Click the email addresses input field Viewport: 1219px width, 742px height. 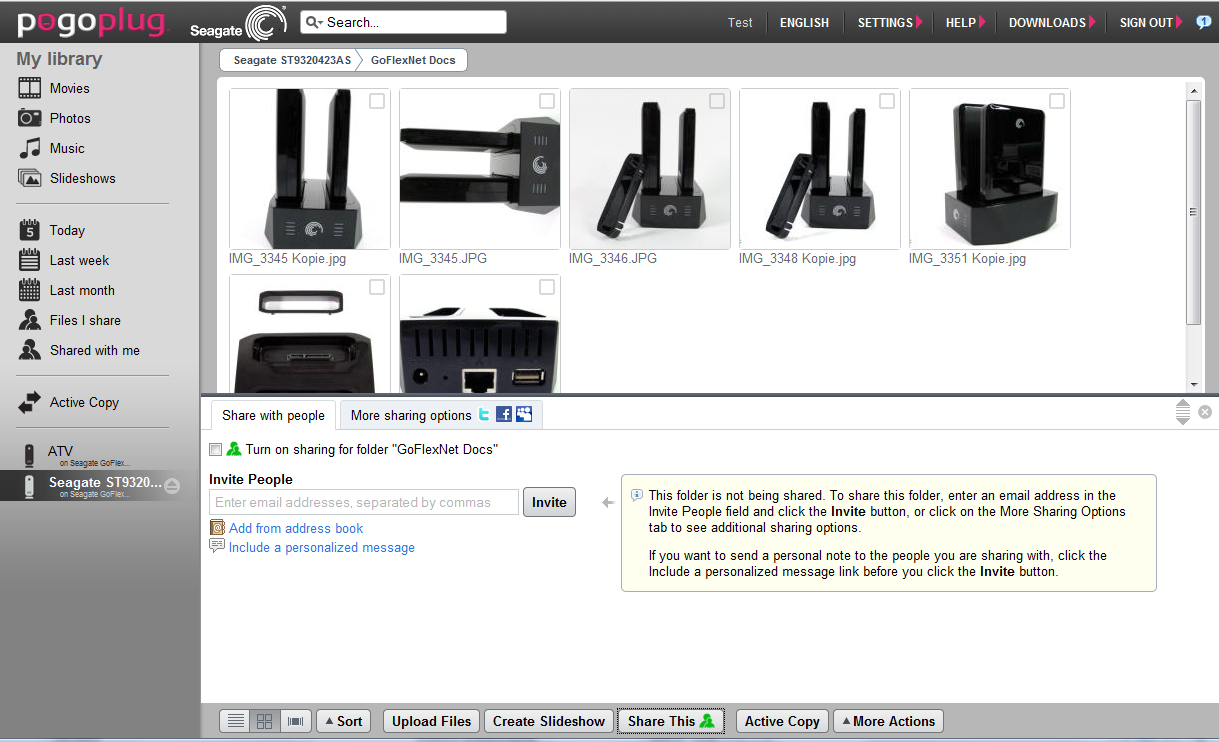click(x=364, y=502)
